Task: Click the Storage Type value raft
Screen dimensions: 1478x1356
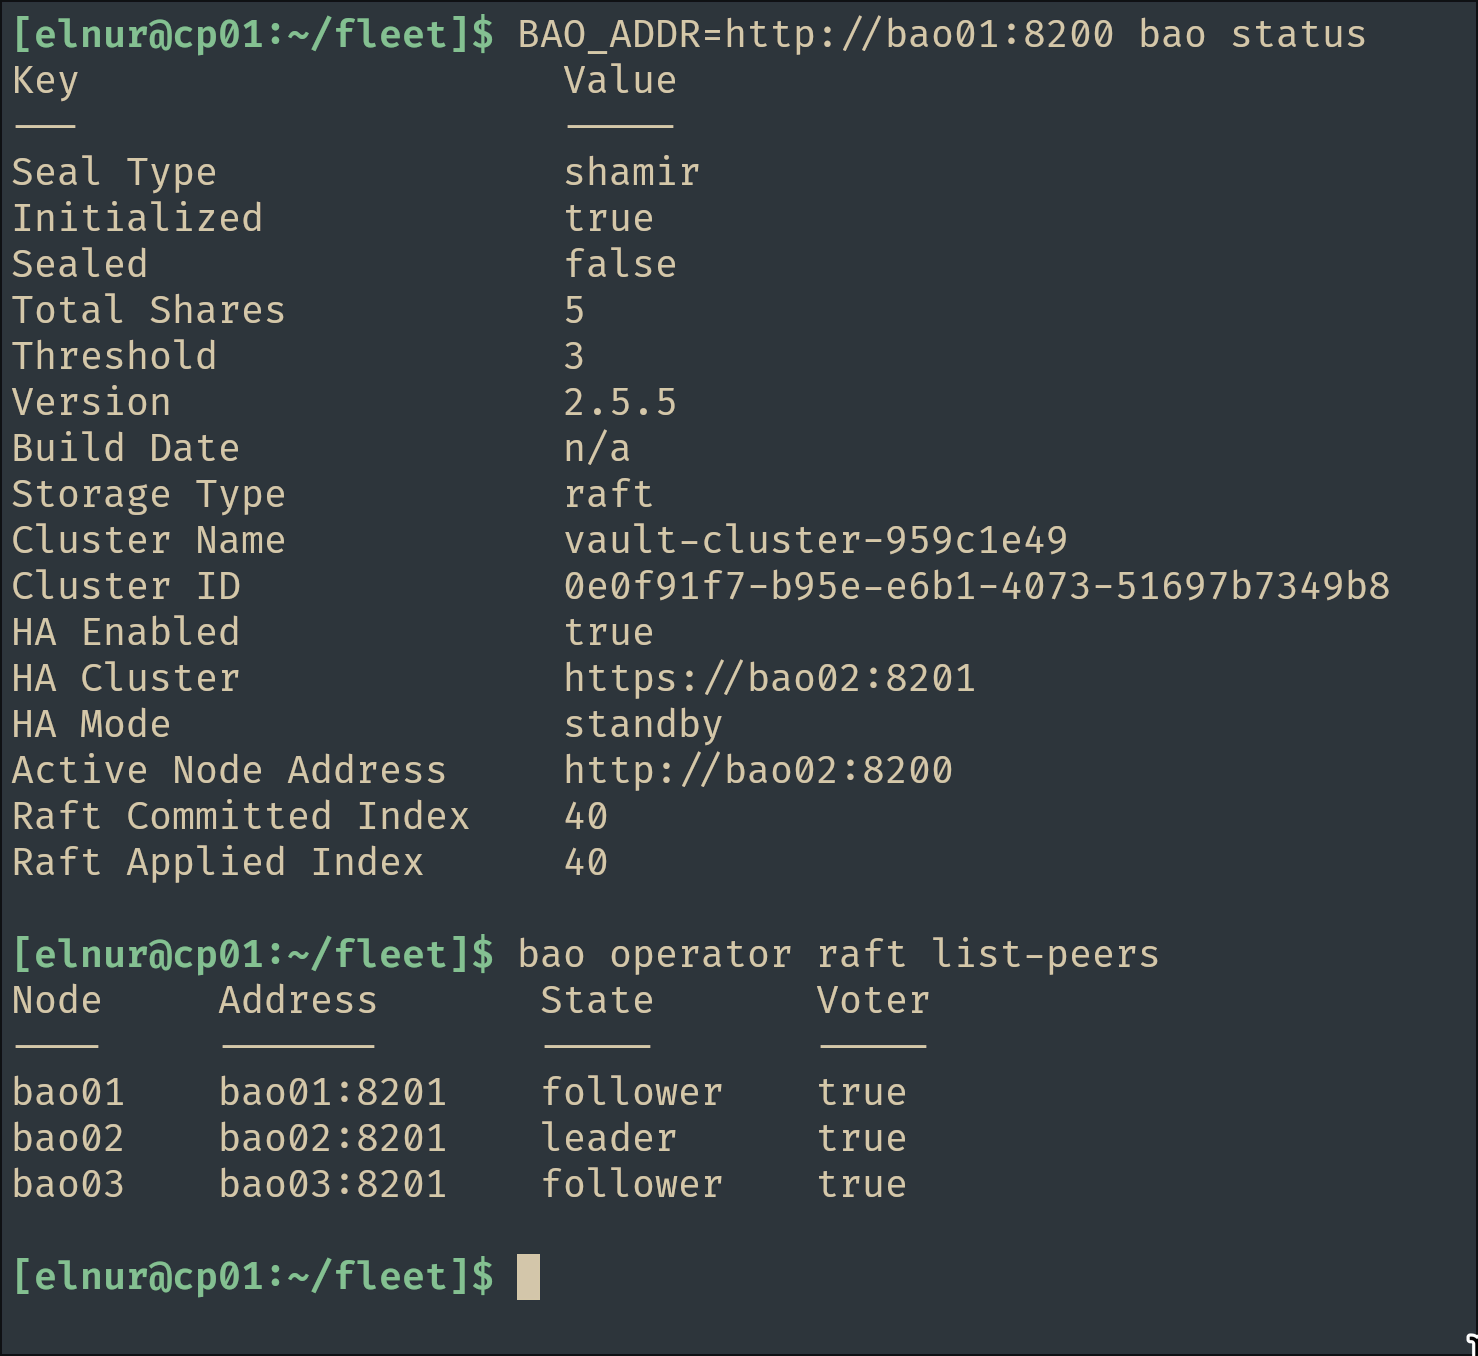Action: [x=609, y=494]
